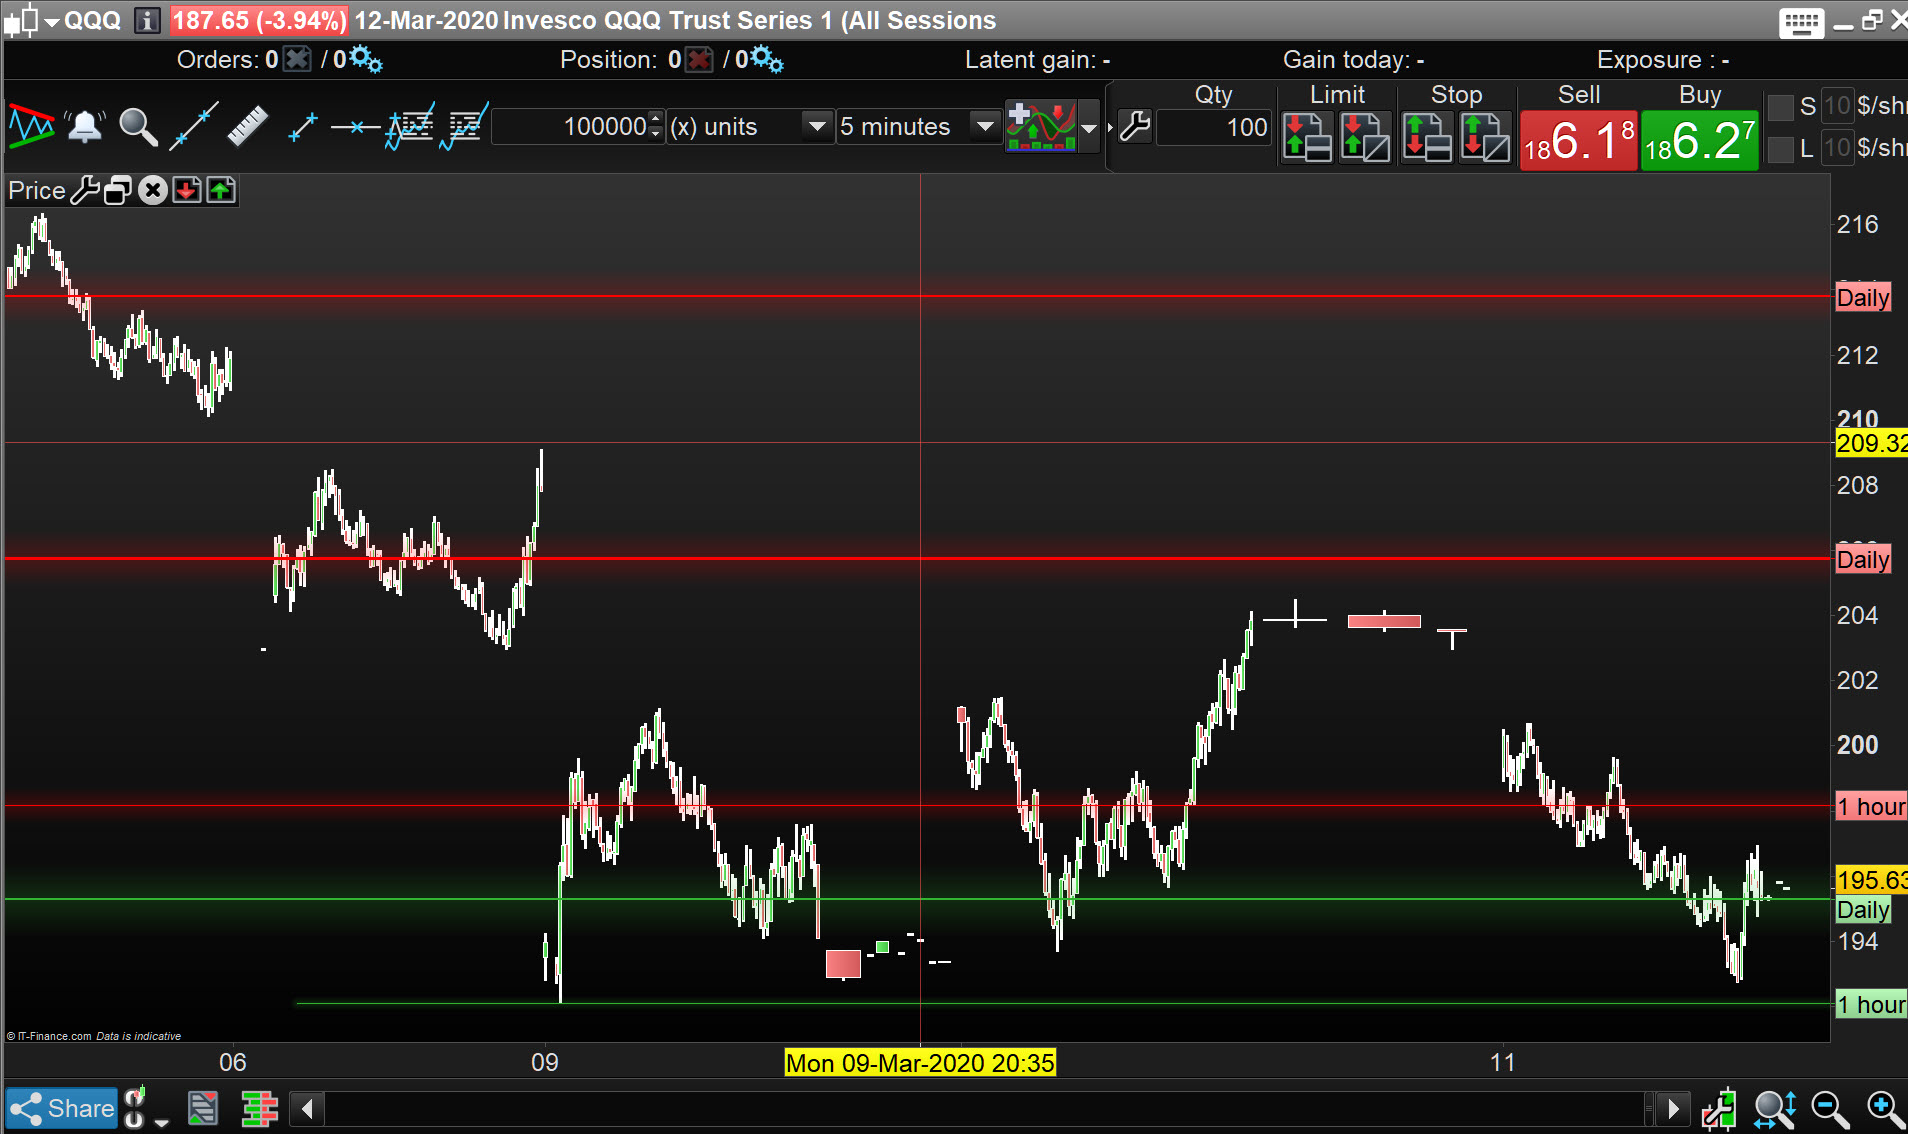The height and width of the screenshot is (1134, 1908).
Task: Move Price panel up with green arrow
Action: (x=221, y=190)
